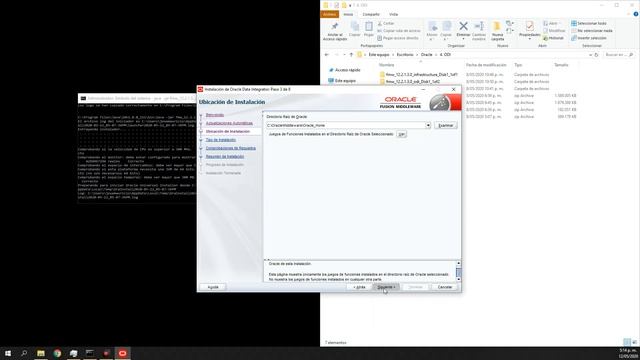
Task: Click the Ver button in installer
Action: coord(401,134)
